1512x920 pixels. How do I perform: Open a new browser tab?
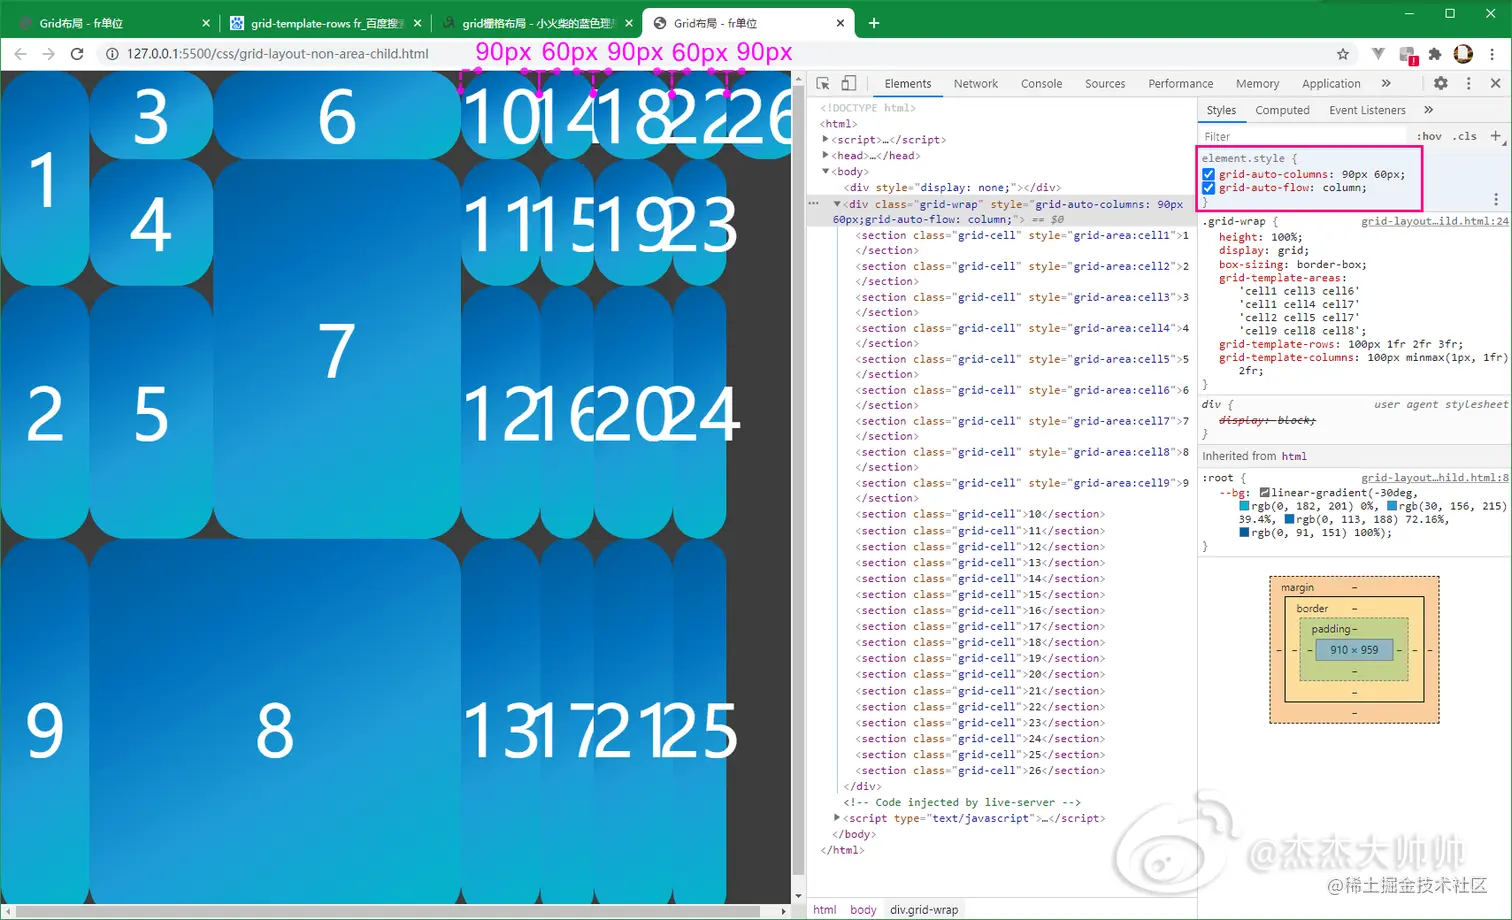click(x=874, y=23)
